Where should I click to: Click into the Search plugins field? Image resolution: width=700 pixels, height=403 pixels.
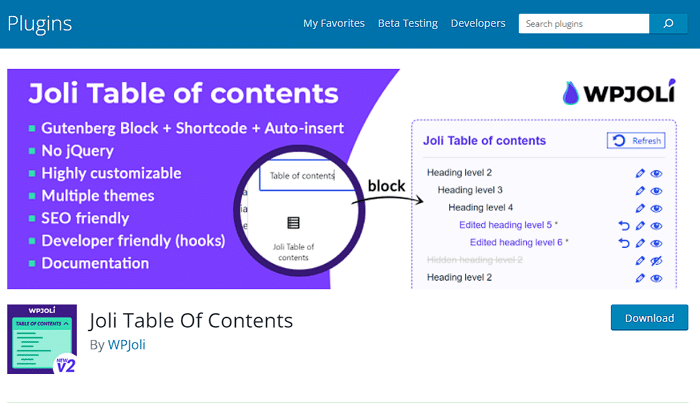point(583,24)
